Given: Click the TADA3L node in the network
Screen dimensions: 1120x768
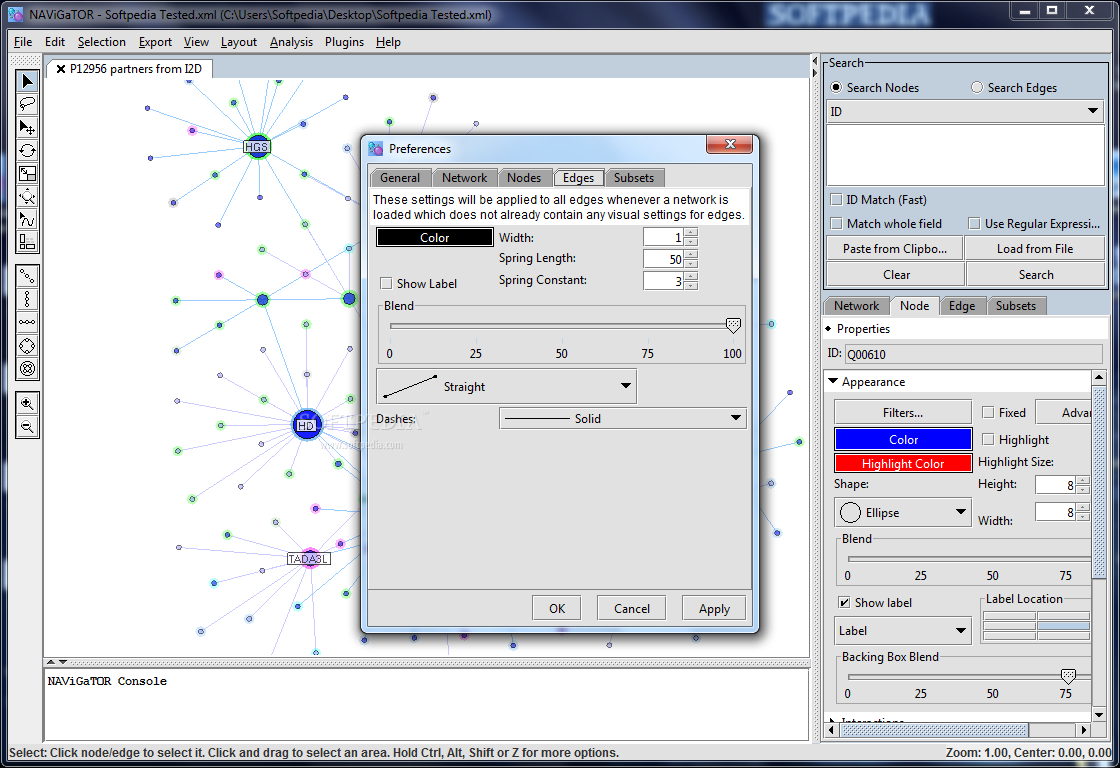Looking at the screenshot, I should click(x=309, y=559).
